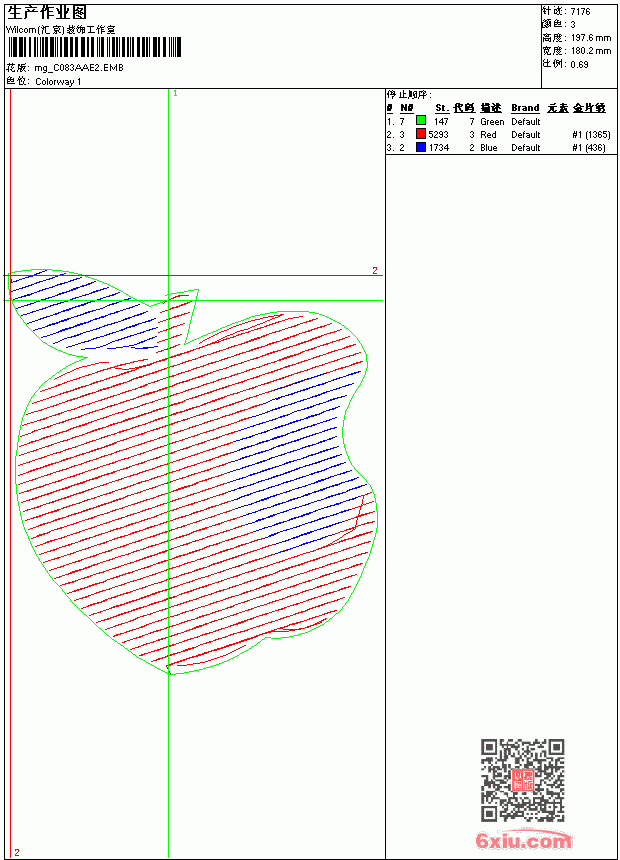Select the Brand column header
The height and width of the screenshot is (860, 620).
[x=525, y=108]
